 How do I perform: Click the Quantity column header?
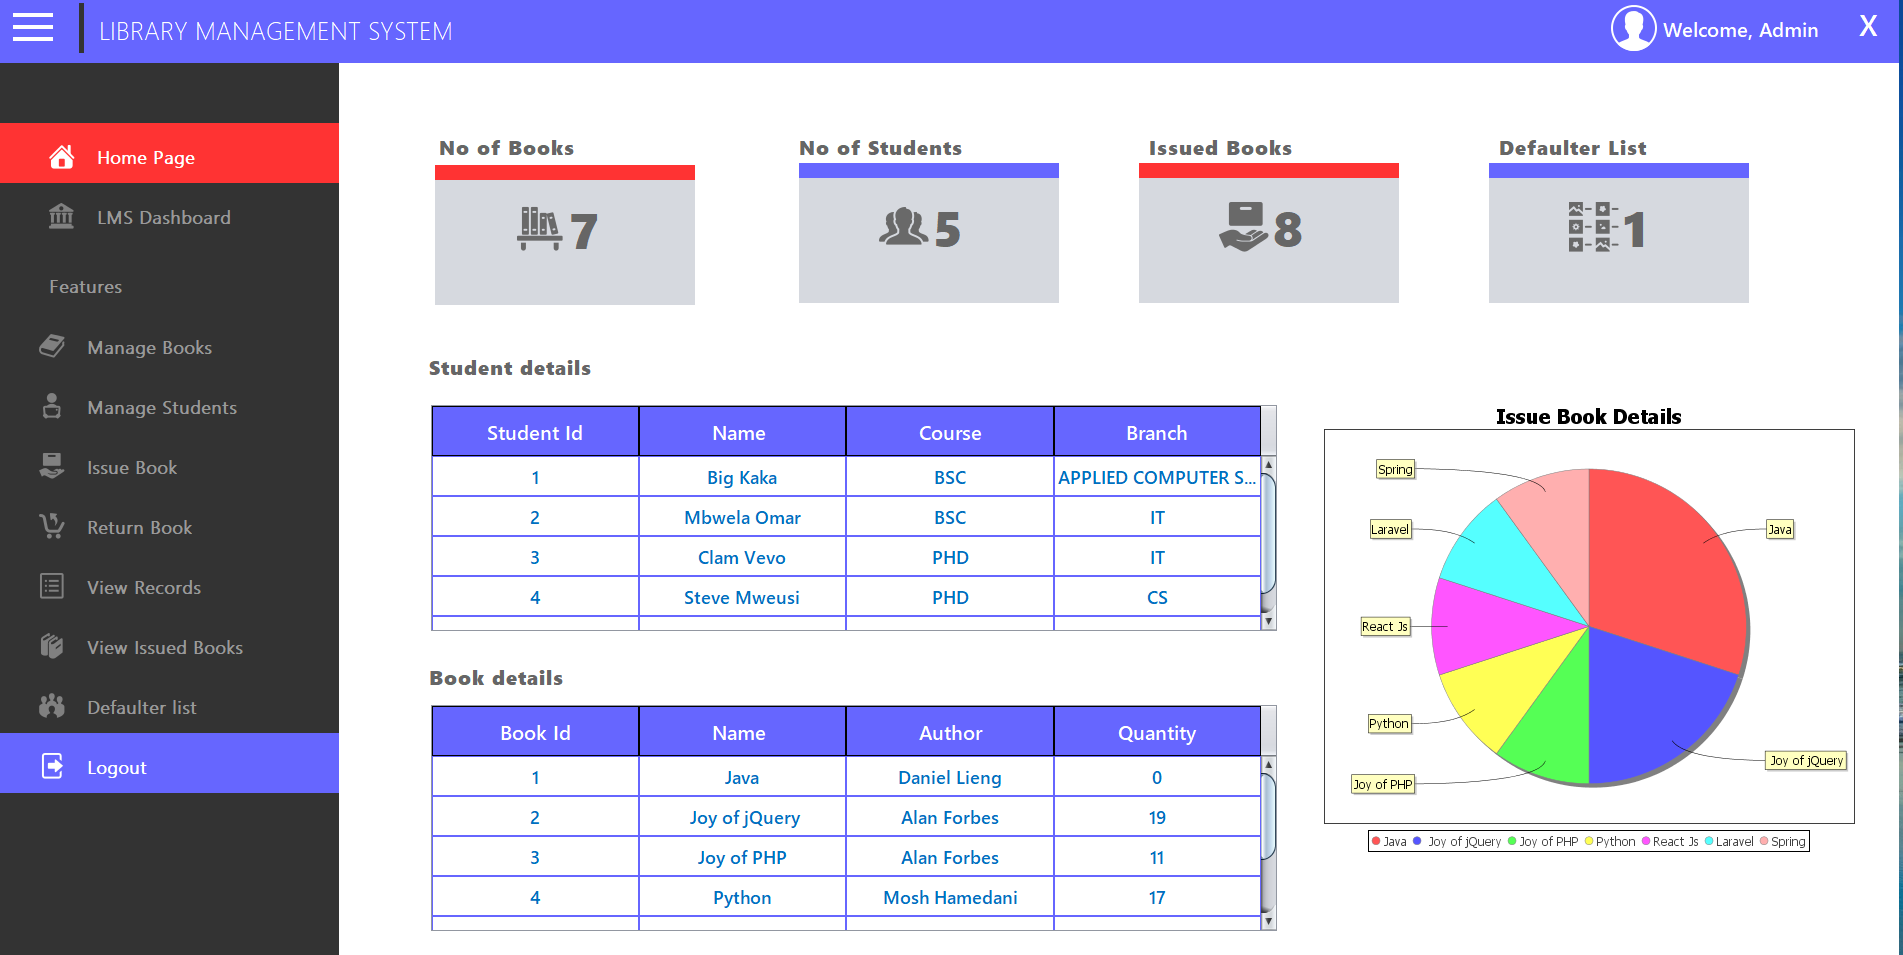1156,733
